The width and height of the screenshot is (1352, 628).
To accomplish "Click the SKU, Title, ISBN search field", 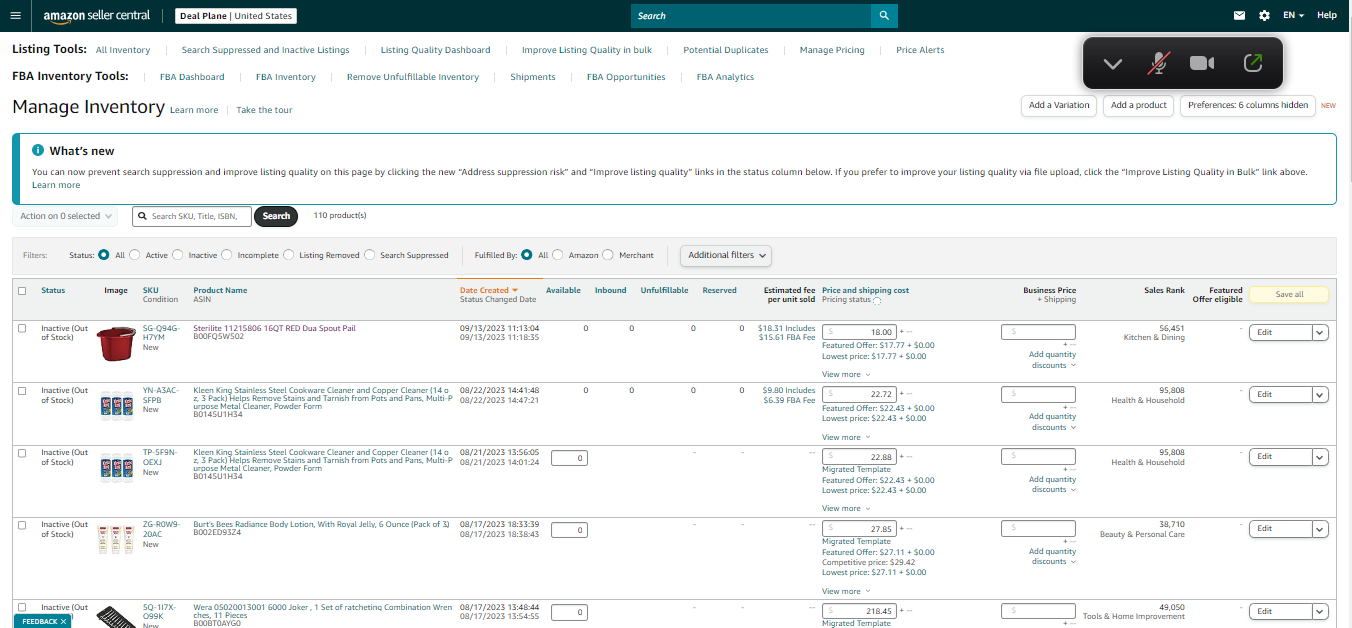I will click(192, 216).
